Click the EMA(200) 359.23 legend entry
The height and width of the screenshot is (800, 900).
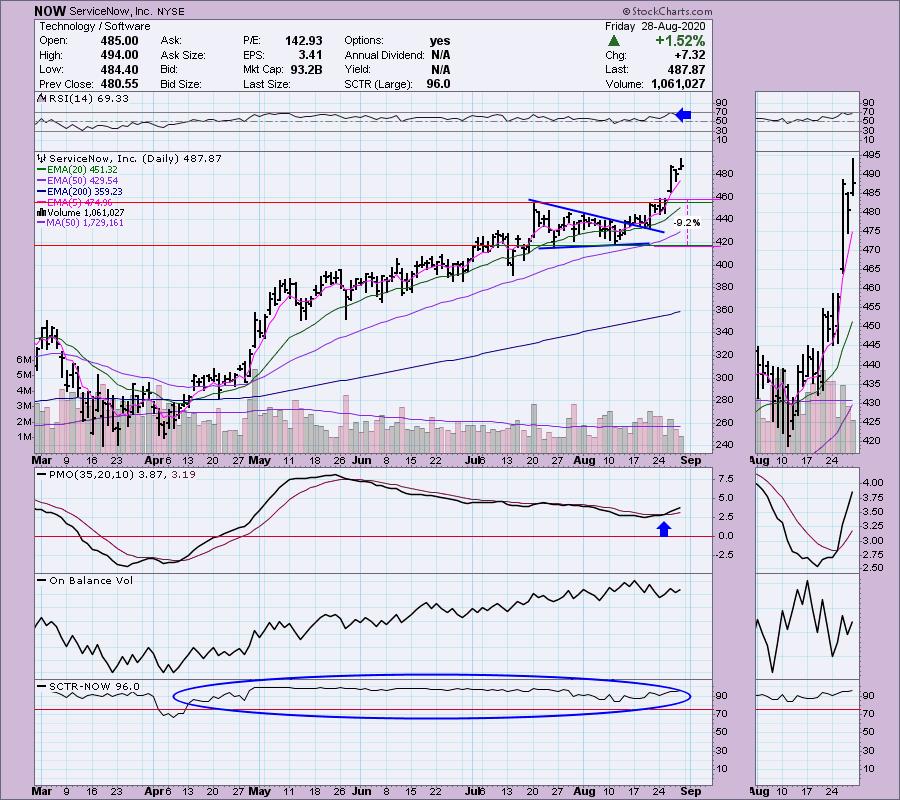(86, 192)
